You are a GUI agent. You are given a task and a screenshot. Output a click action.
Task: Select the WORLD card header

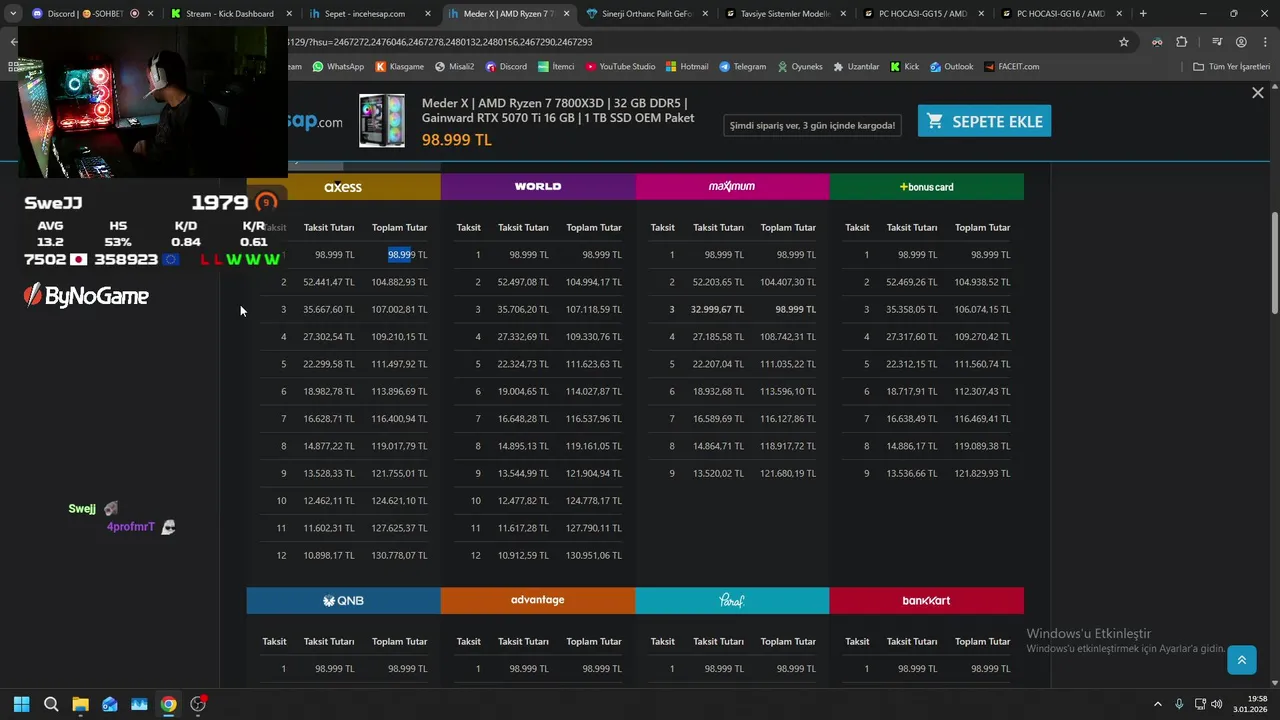pyautogui.click(x=538, y=187)
